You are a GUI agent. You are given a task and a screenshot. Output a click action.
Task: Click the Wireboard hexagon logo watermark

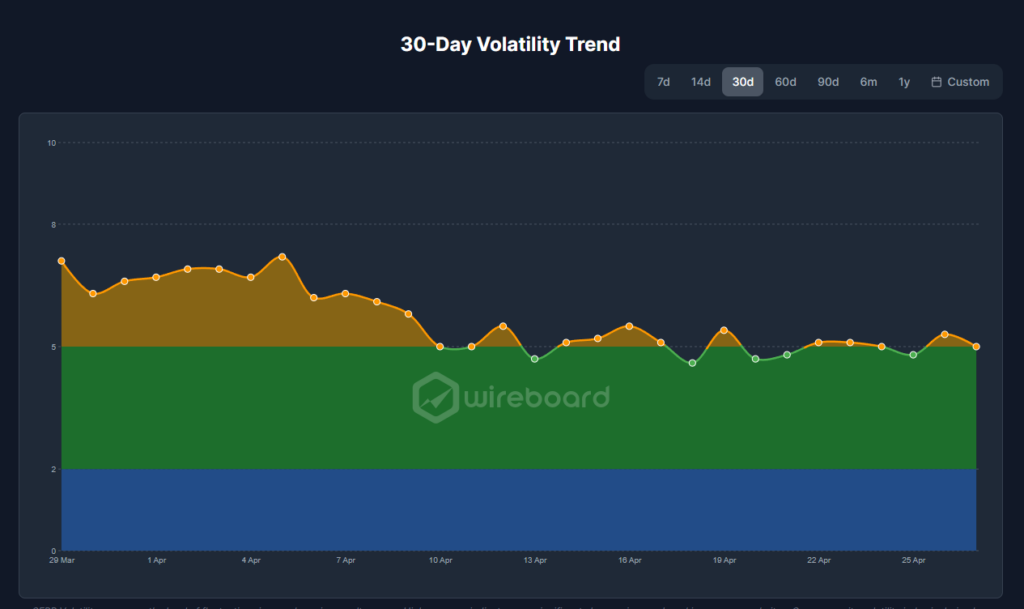pos(436,397)
